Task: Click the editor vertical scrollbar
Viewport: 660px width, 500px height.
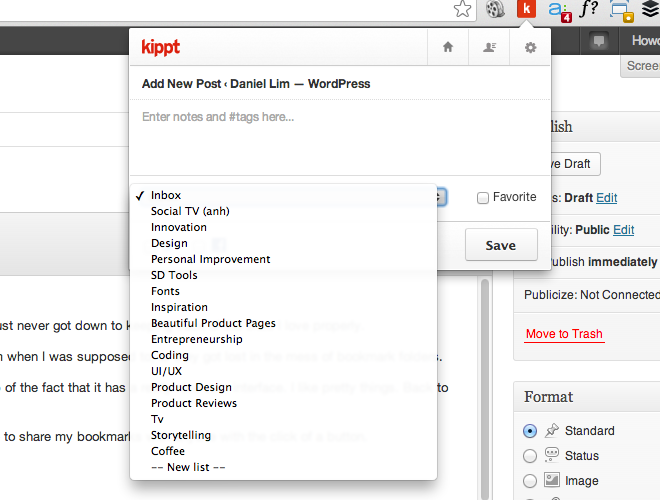Action: 484,387
